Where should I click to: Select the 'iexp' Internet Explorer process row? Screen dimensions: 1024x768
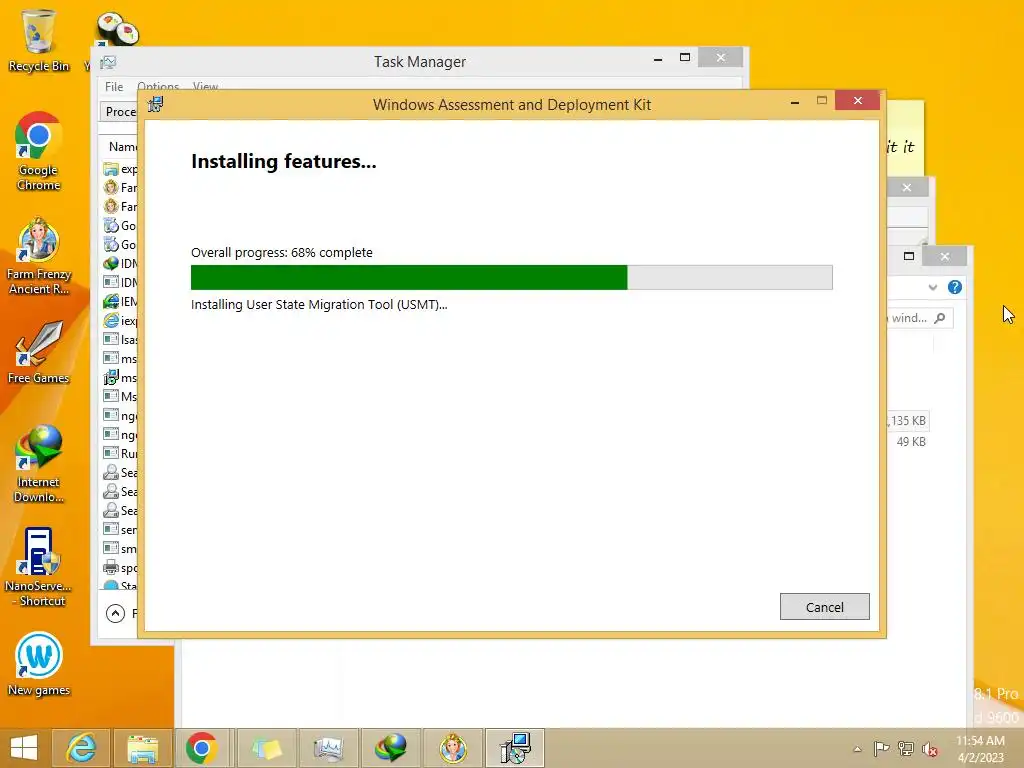click(120, 321)
